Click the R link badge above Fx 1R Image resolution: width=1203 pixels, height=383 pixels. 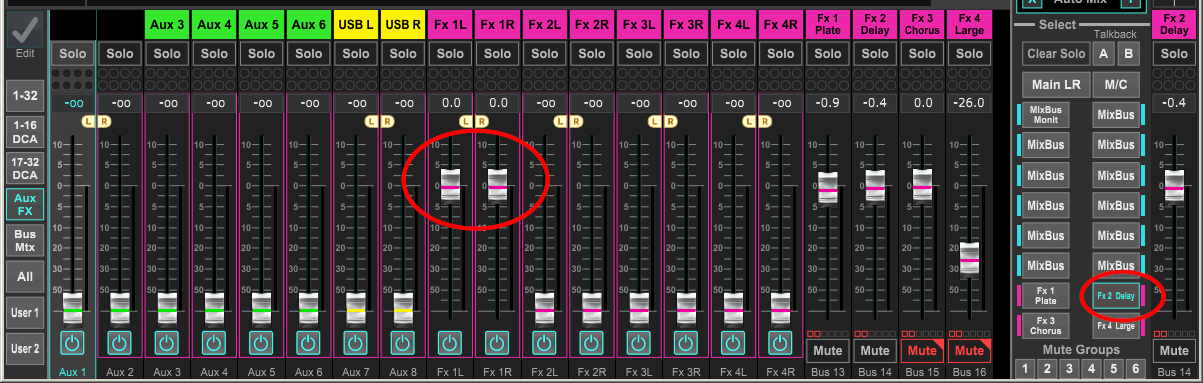point(481,120)
